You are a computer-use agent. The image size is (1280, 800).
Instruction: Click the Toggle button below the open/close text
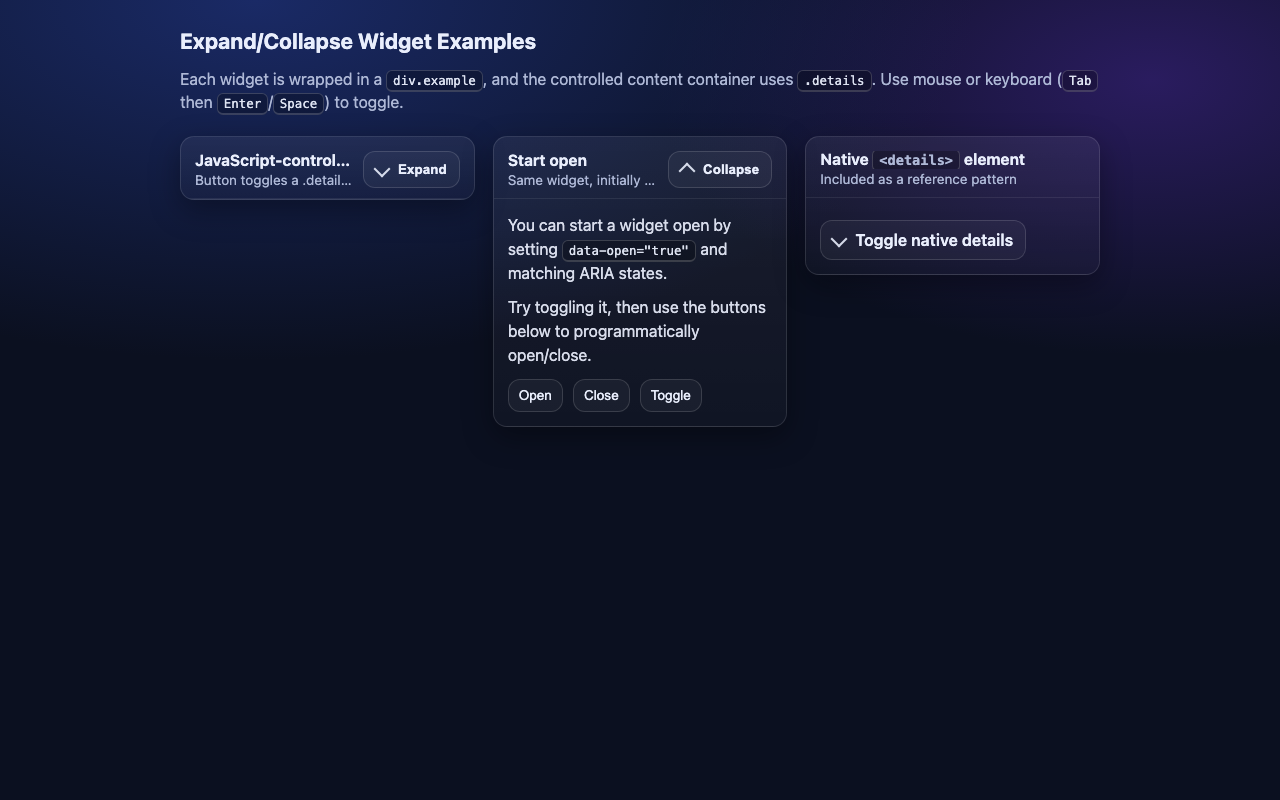click(670, 395)
